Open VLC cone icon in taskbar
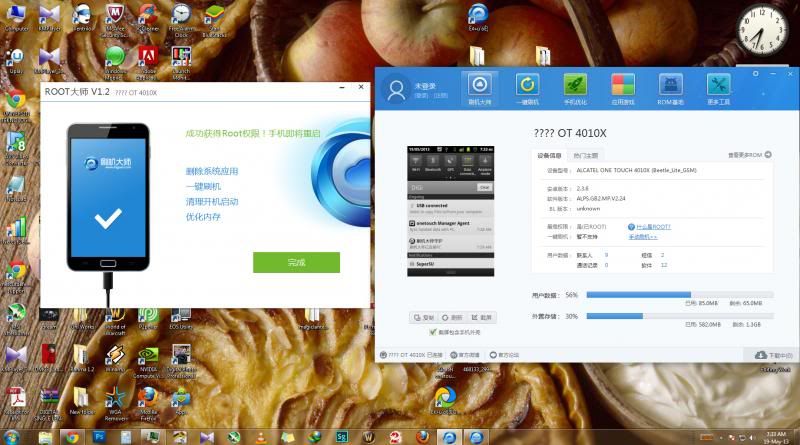800x445 pixels. point(261,437)
